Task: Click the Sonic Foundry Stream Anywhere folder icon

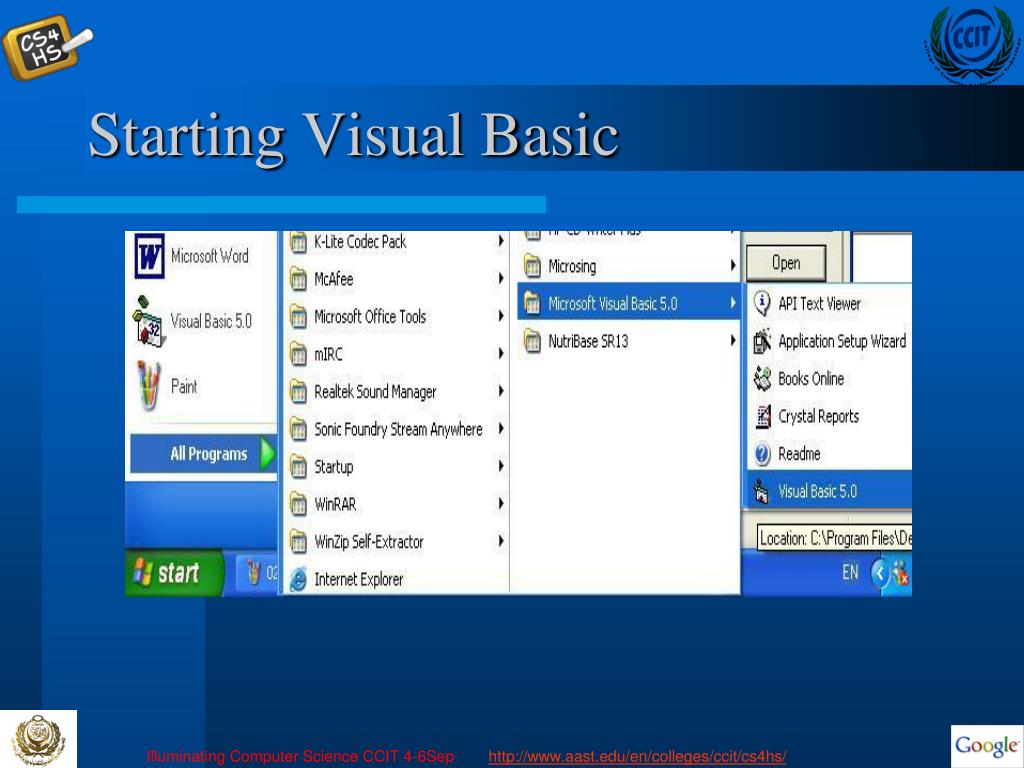Action: click(x=298, y=429)
